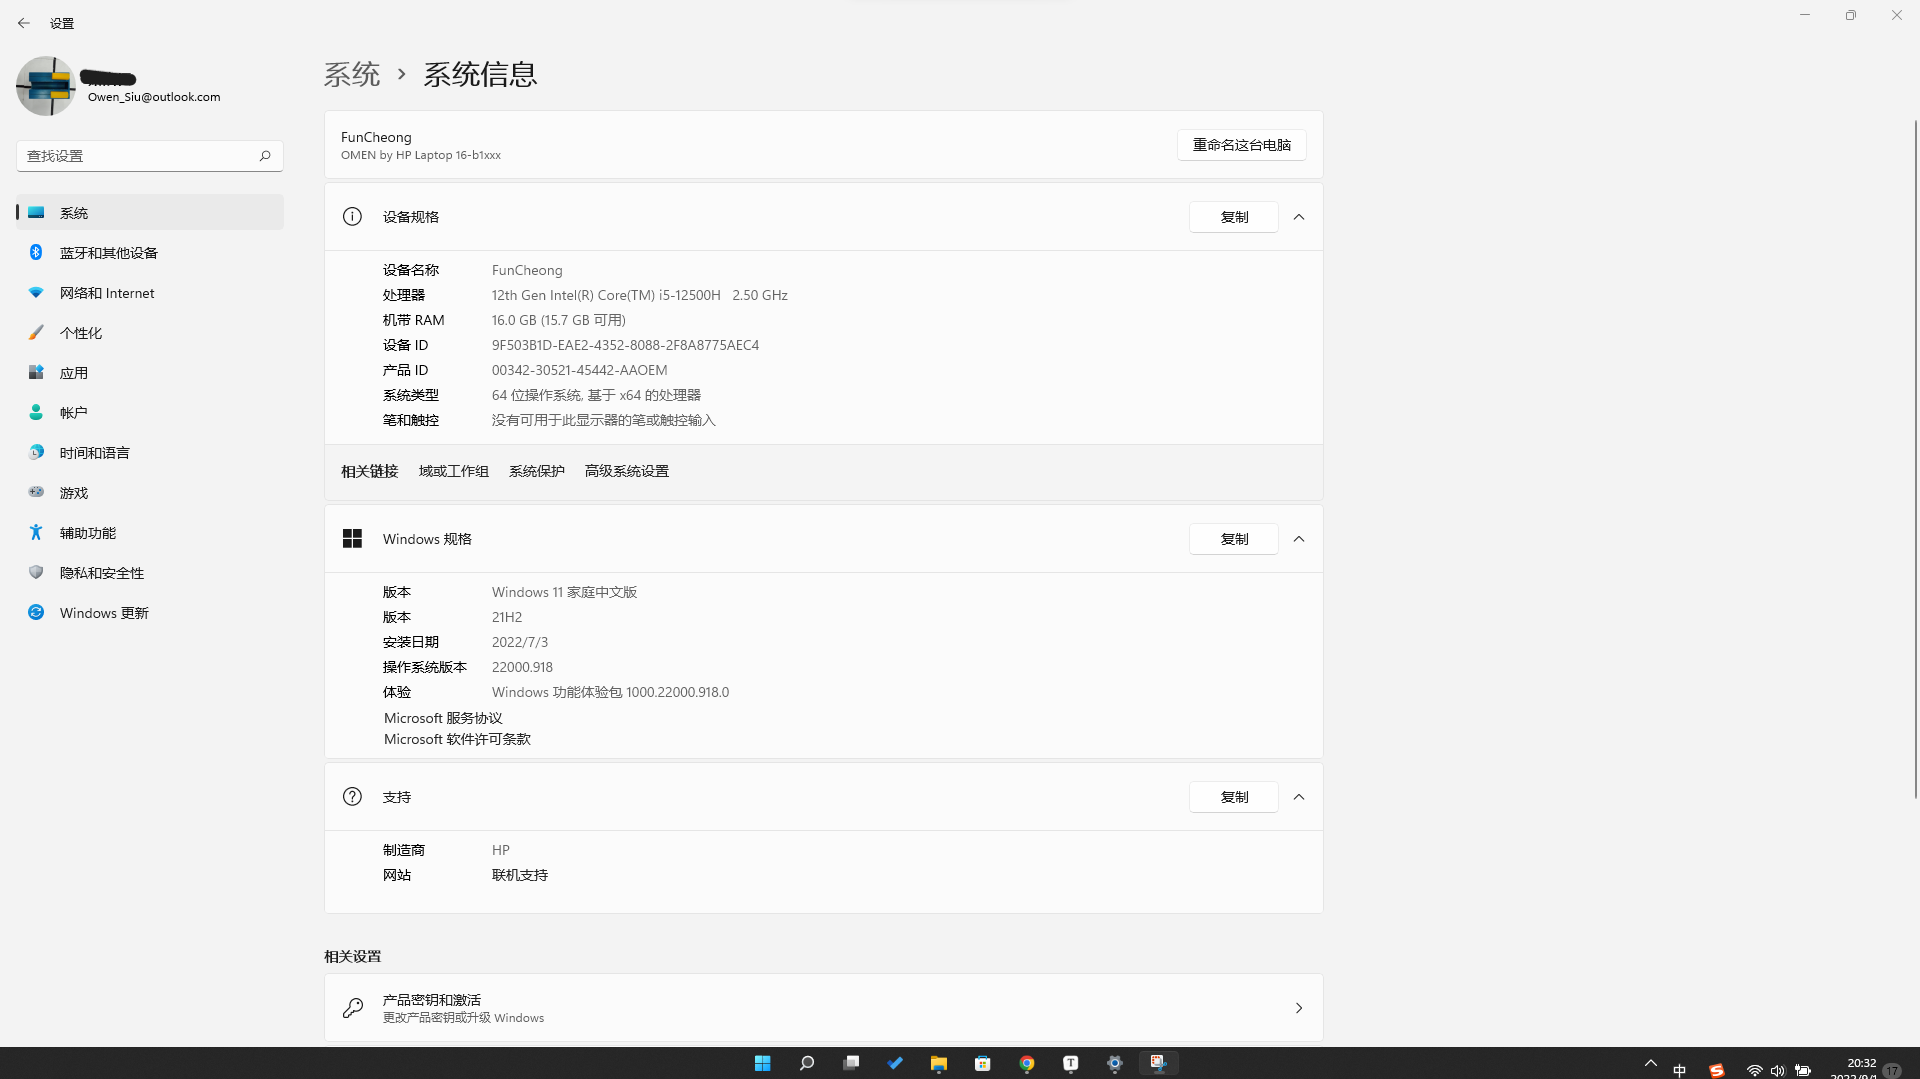This screenshot has height=1079, width=1920.
Task: Click the Wi-Fi icon in system tray
Action: coord(1755,1070)
